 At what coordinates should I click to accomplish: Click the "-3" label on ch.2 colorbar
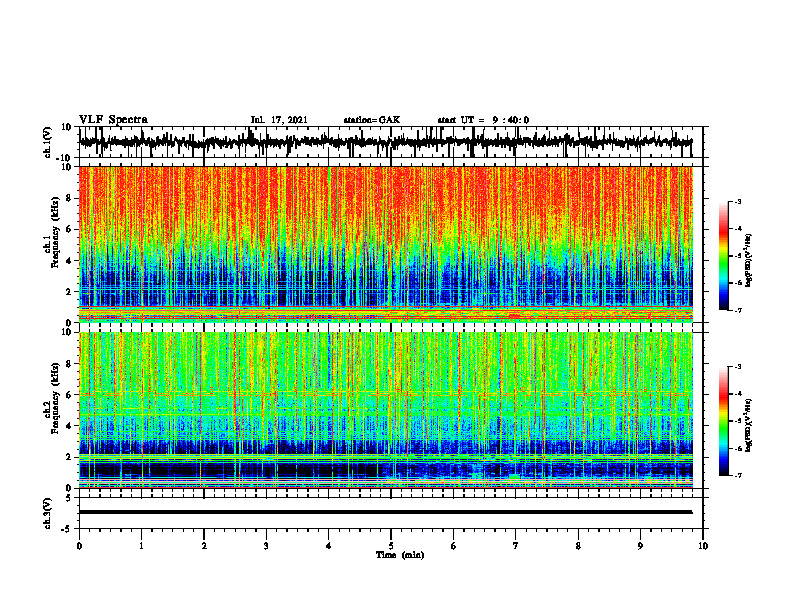(738, 367)
